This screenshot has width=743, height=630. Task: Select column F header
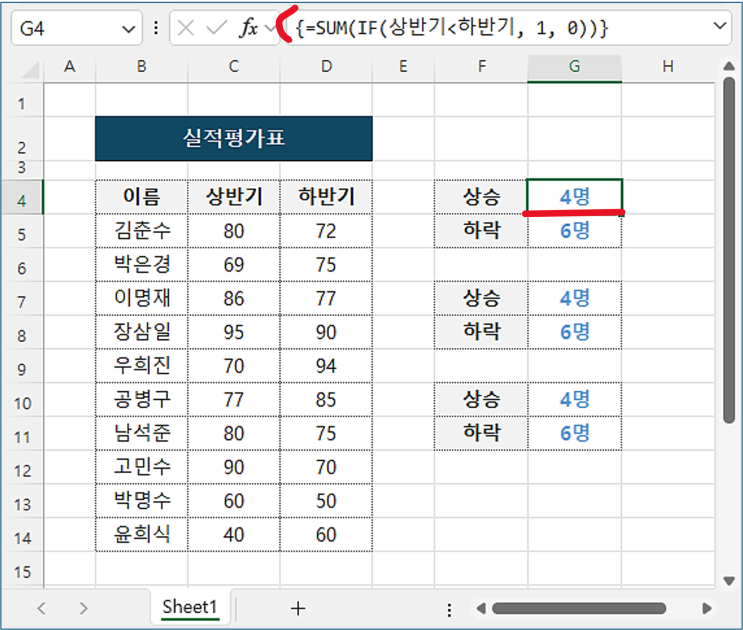481,67
